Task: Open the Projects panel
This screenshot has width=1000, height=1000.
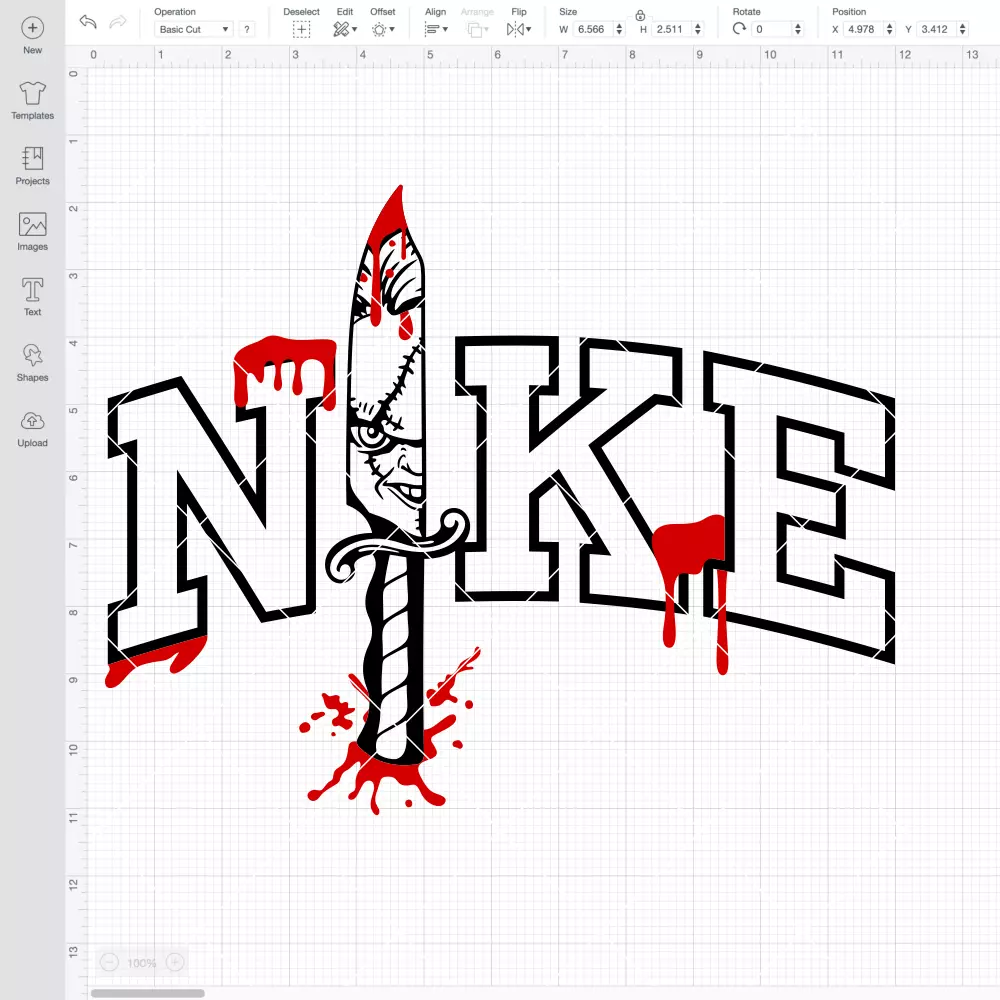Action: point(32,166)
